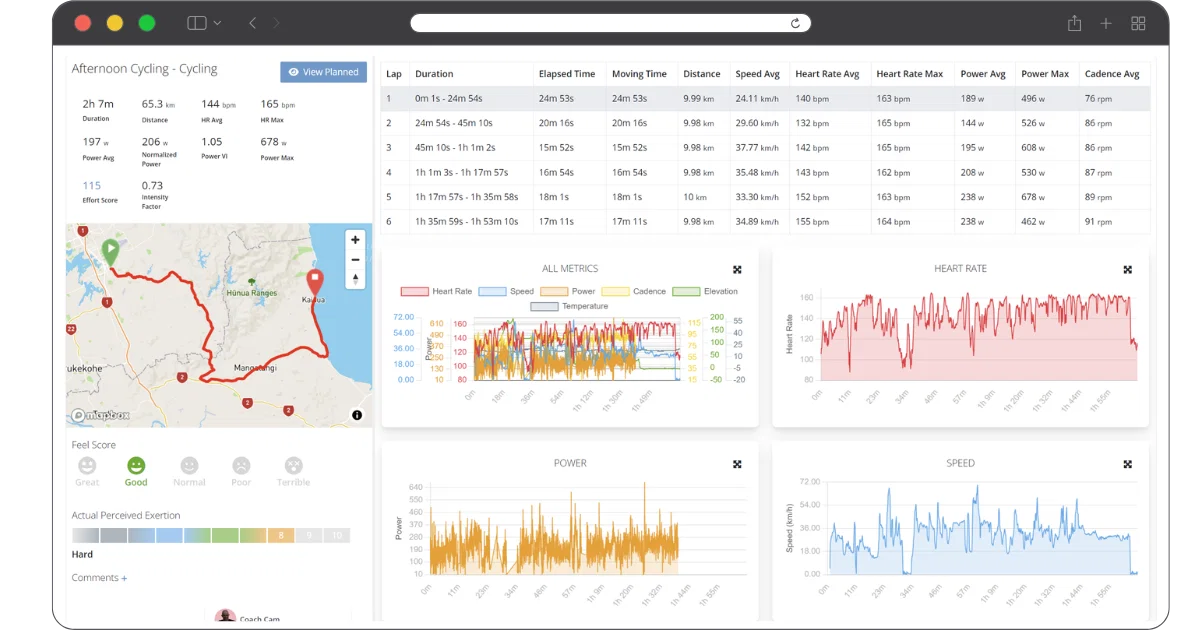The height and width of the screenshot is (630, 1200).
Task: Select the Normal feel score face
Action: point(189,471)
